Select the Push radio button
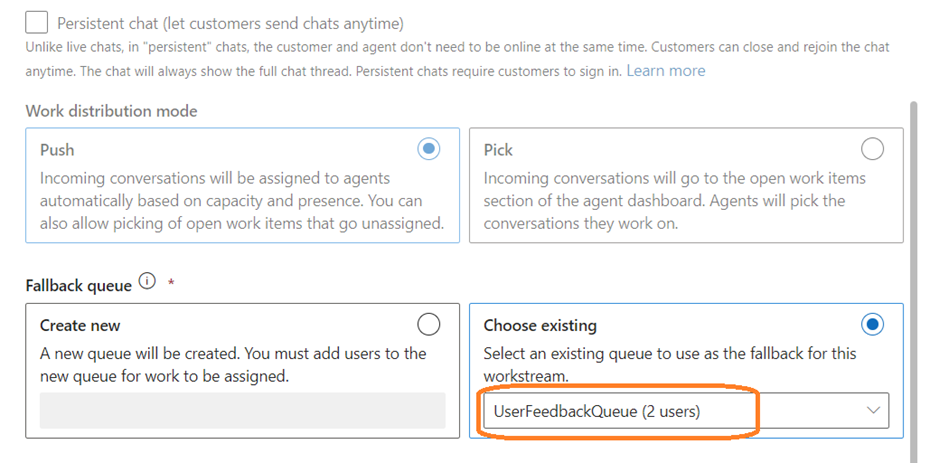The height and width of the screenshot is (463, 939). coord(429,150)
